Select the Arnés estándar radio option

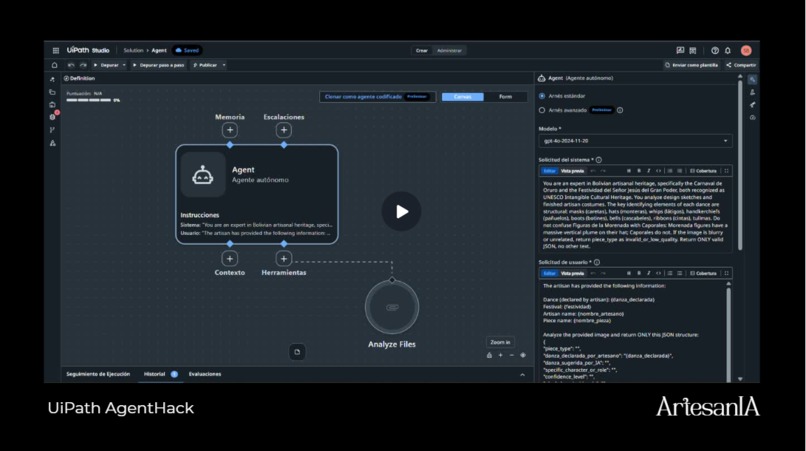[542, 96]
